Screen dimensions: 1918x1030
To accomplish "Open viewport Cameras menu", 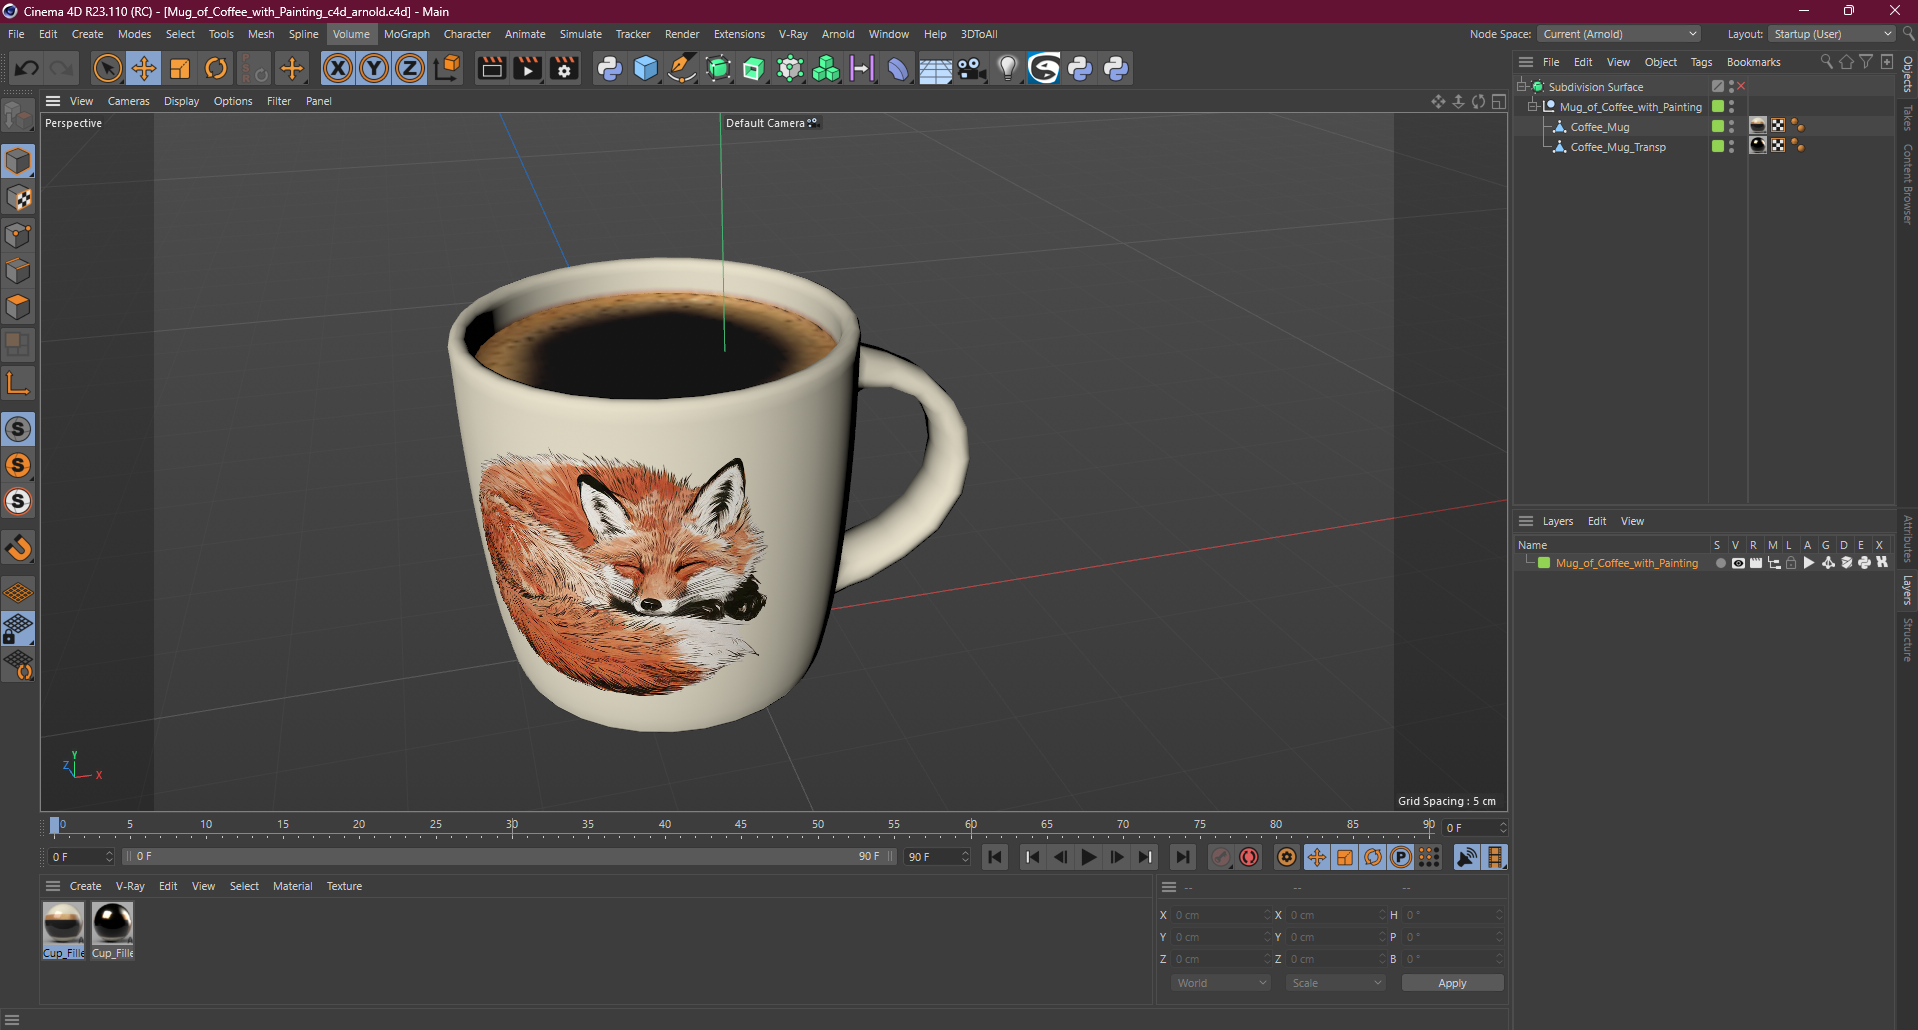I will [128, 101].
